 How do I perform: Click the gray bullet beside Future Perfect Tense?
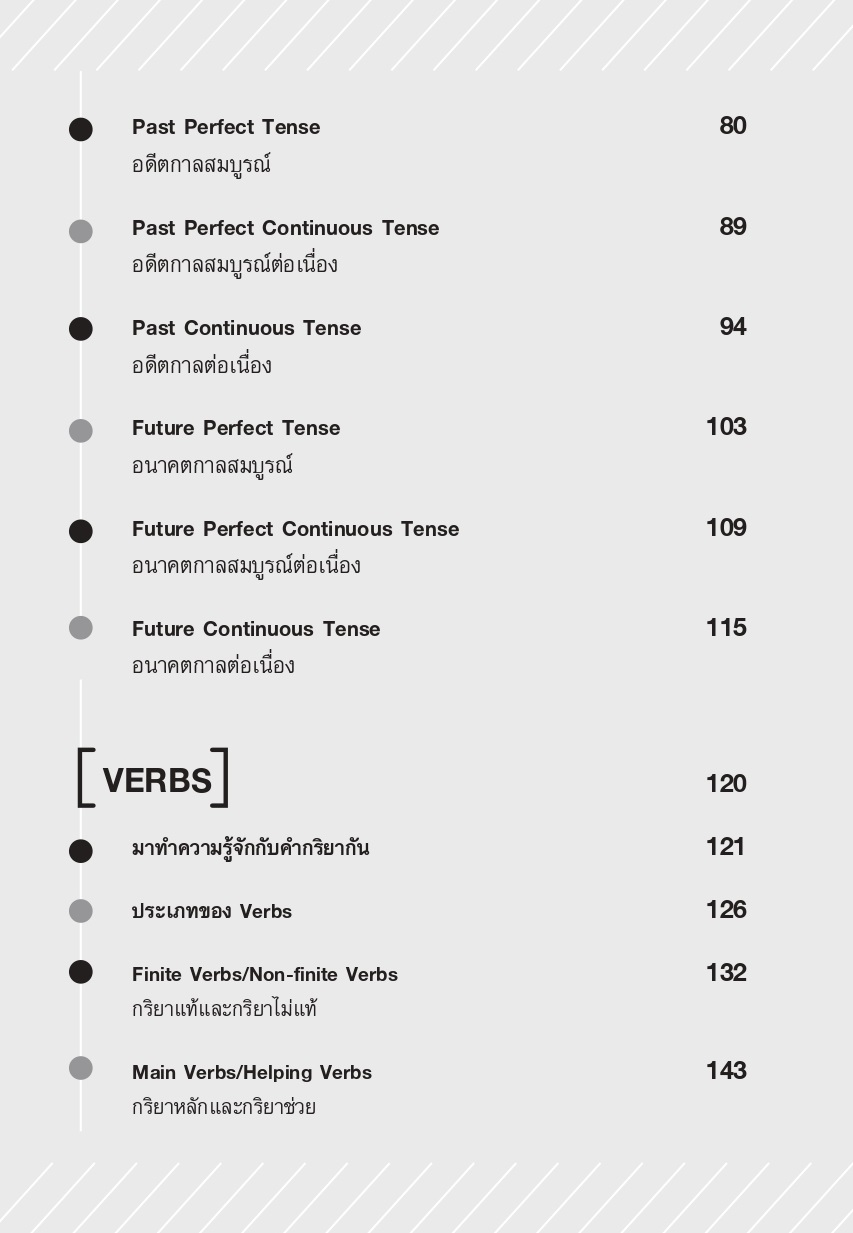[x=81, y=430]
